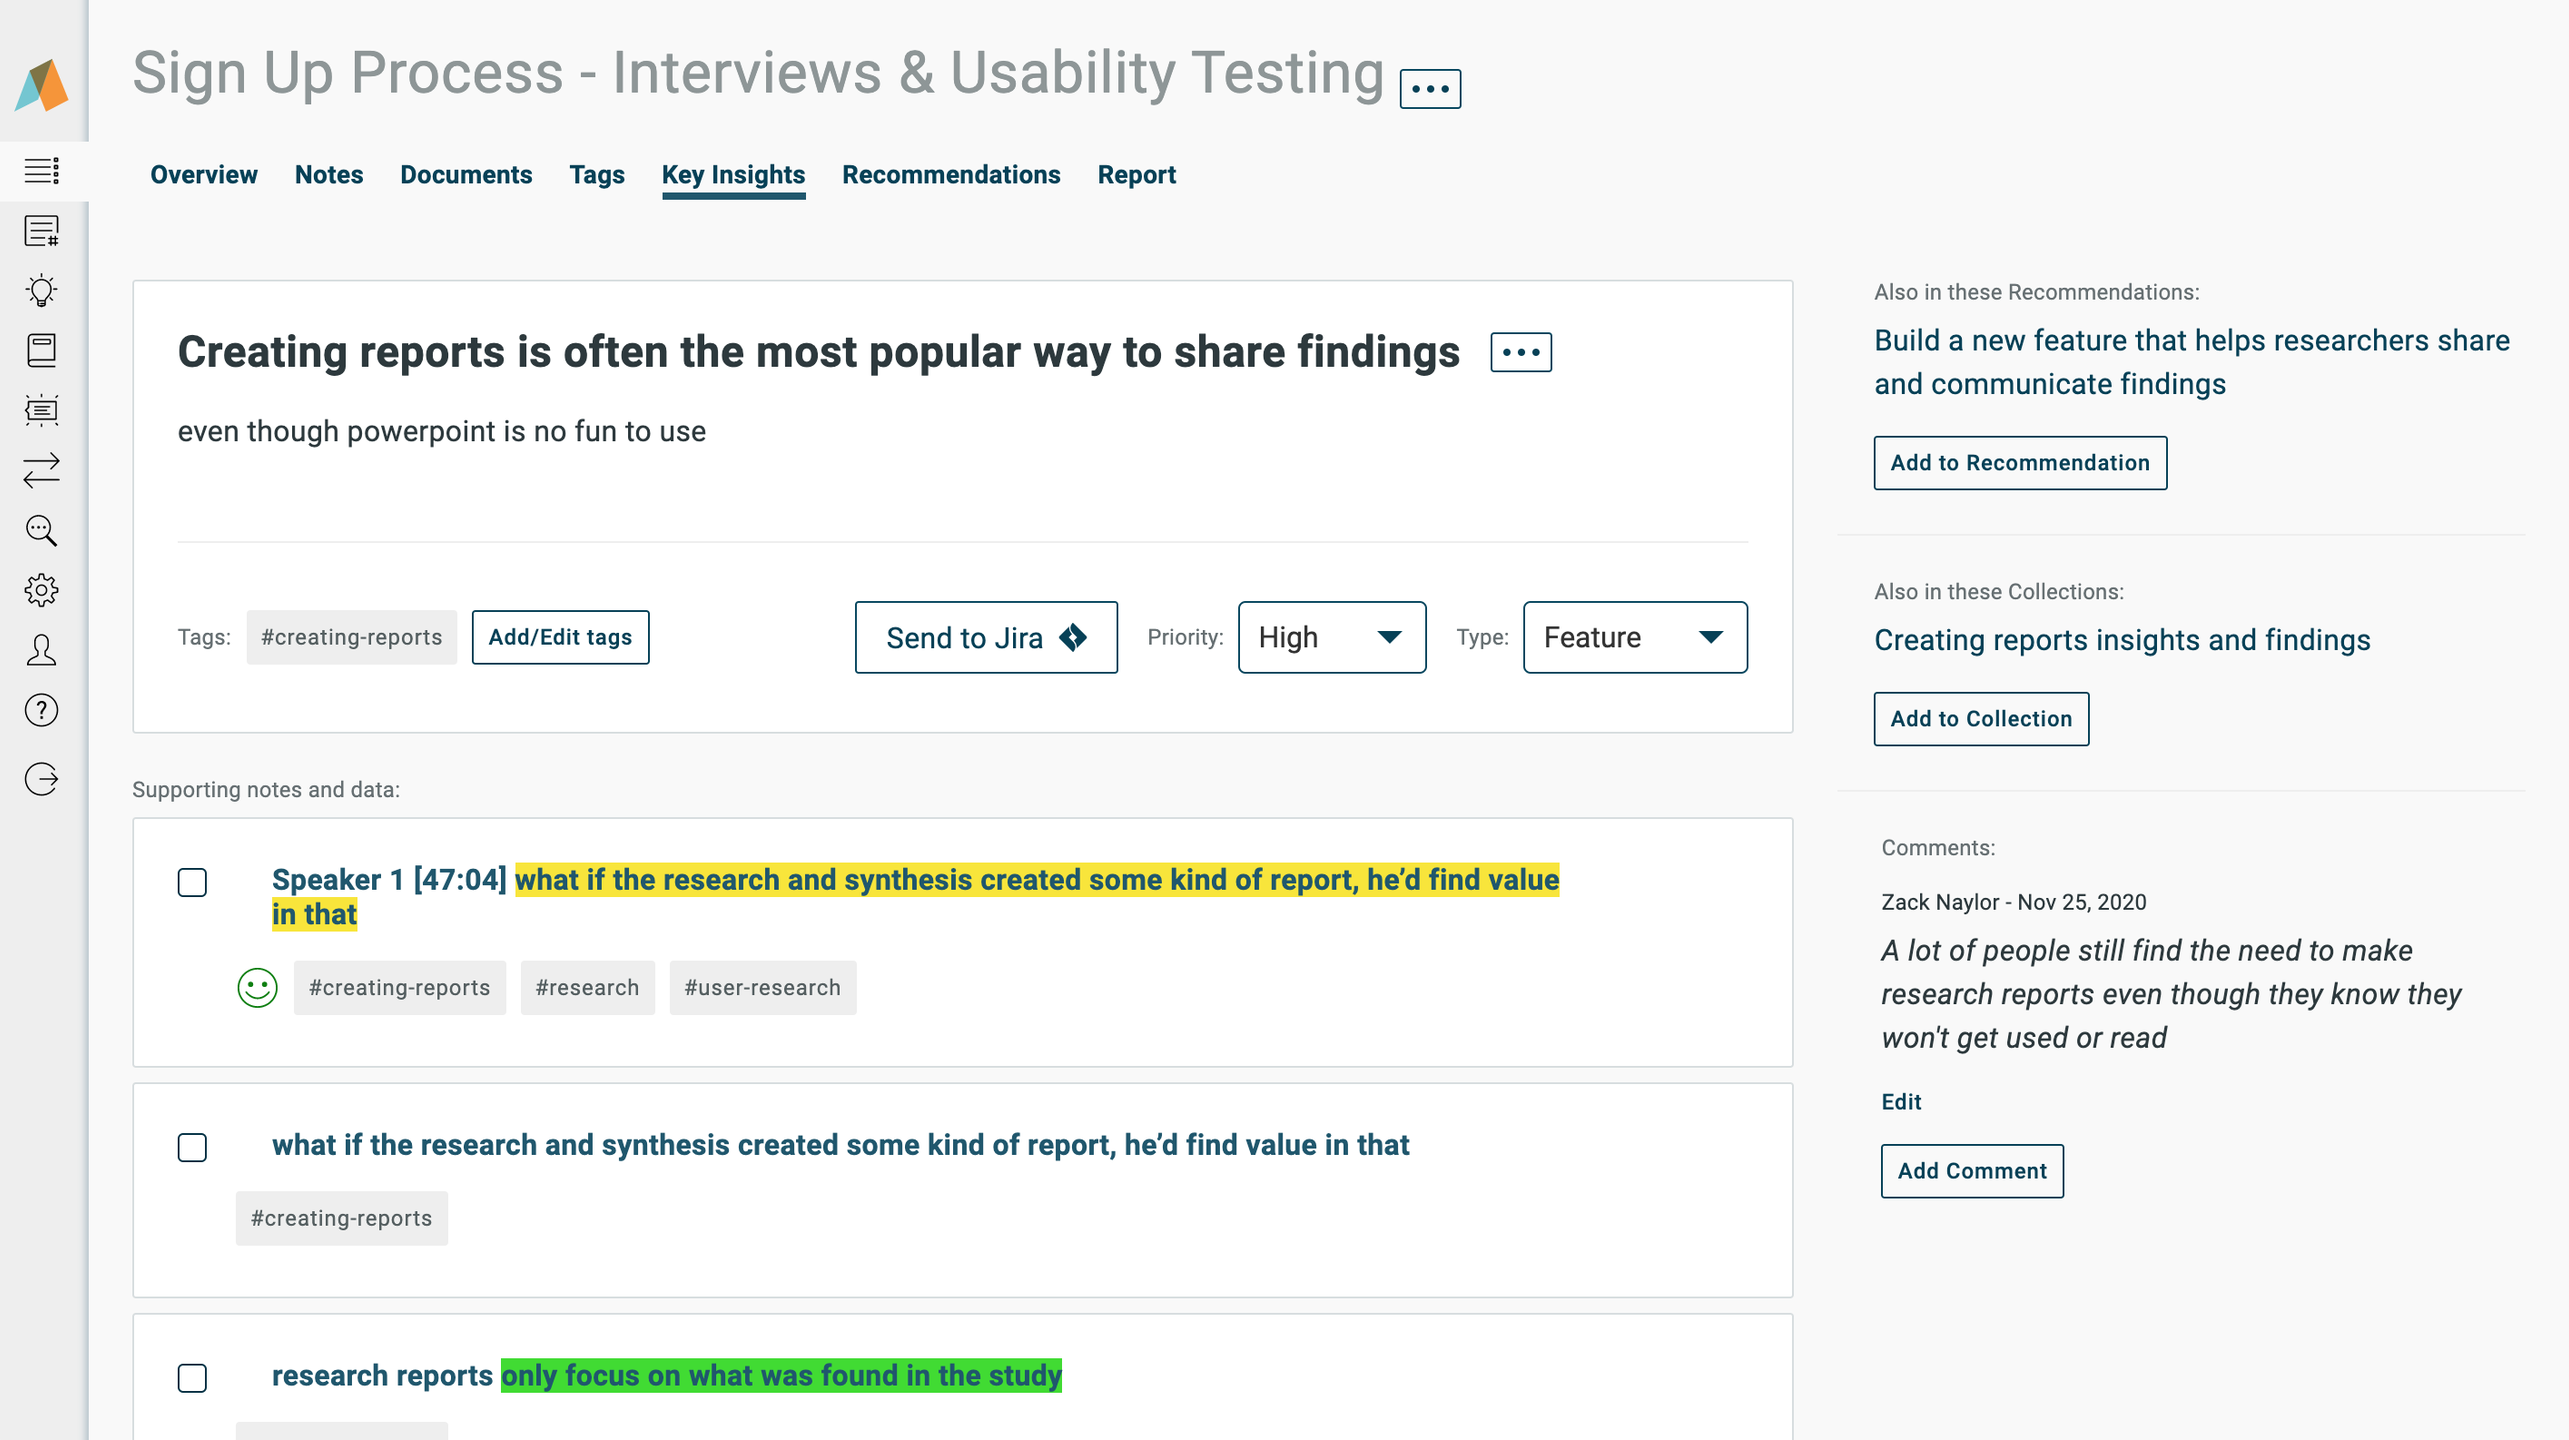Check the Speaker 1 [47:04] note checkbox
Screen dimensions: 2569x1440
(192, 882)
